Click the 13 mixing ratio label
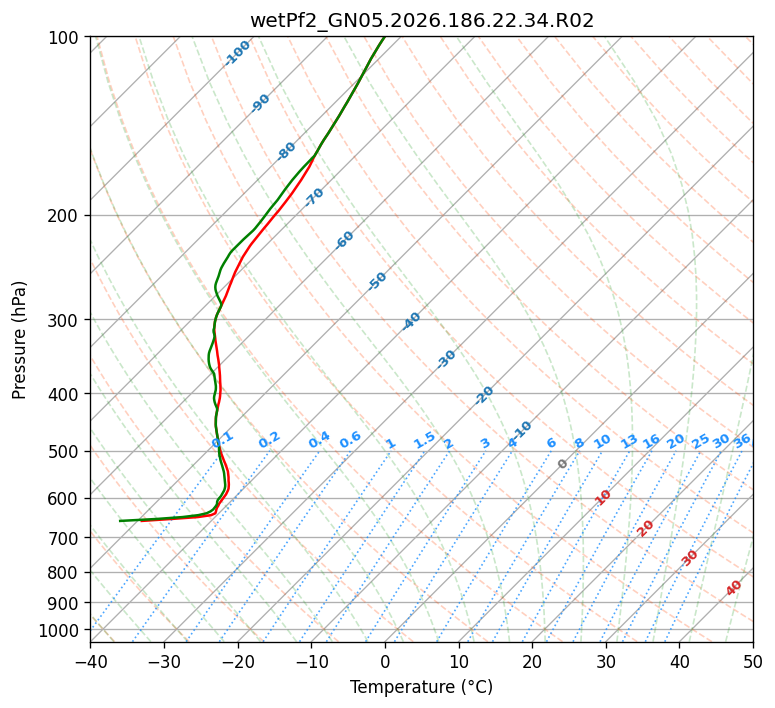 click(x=629, y=441)
